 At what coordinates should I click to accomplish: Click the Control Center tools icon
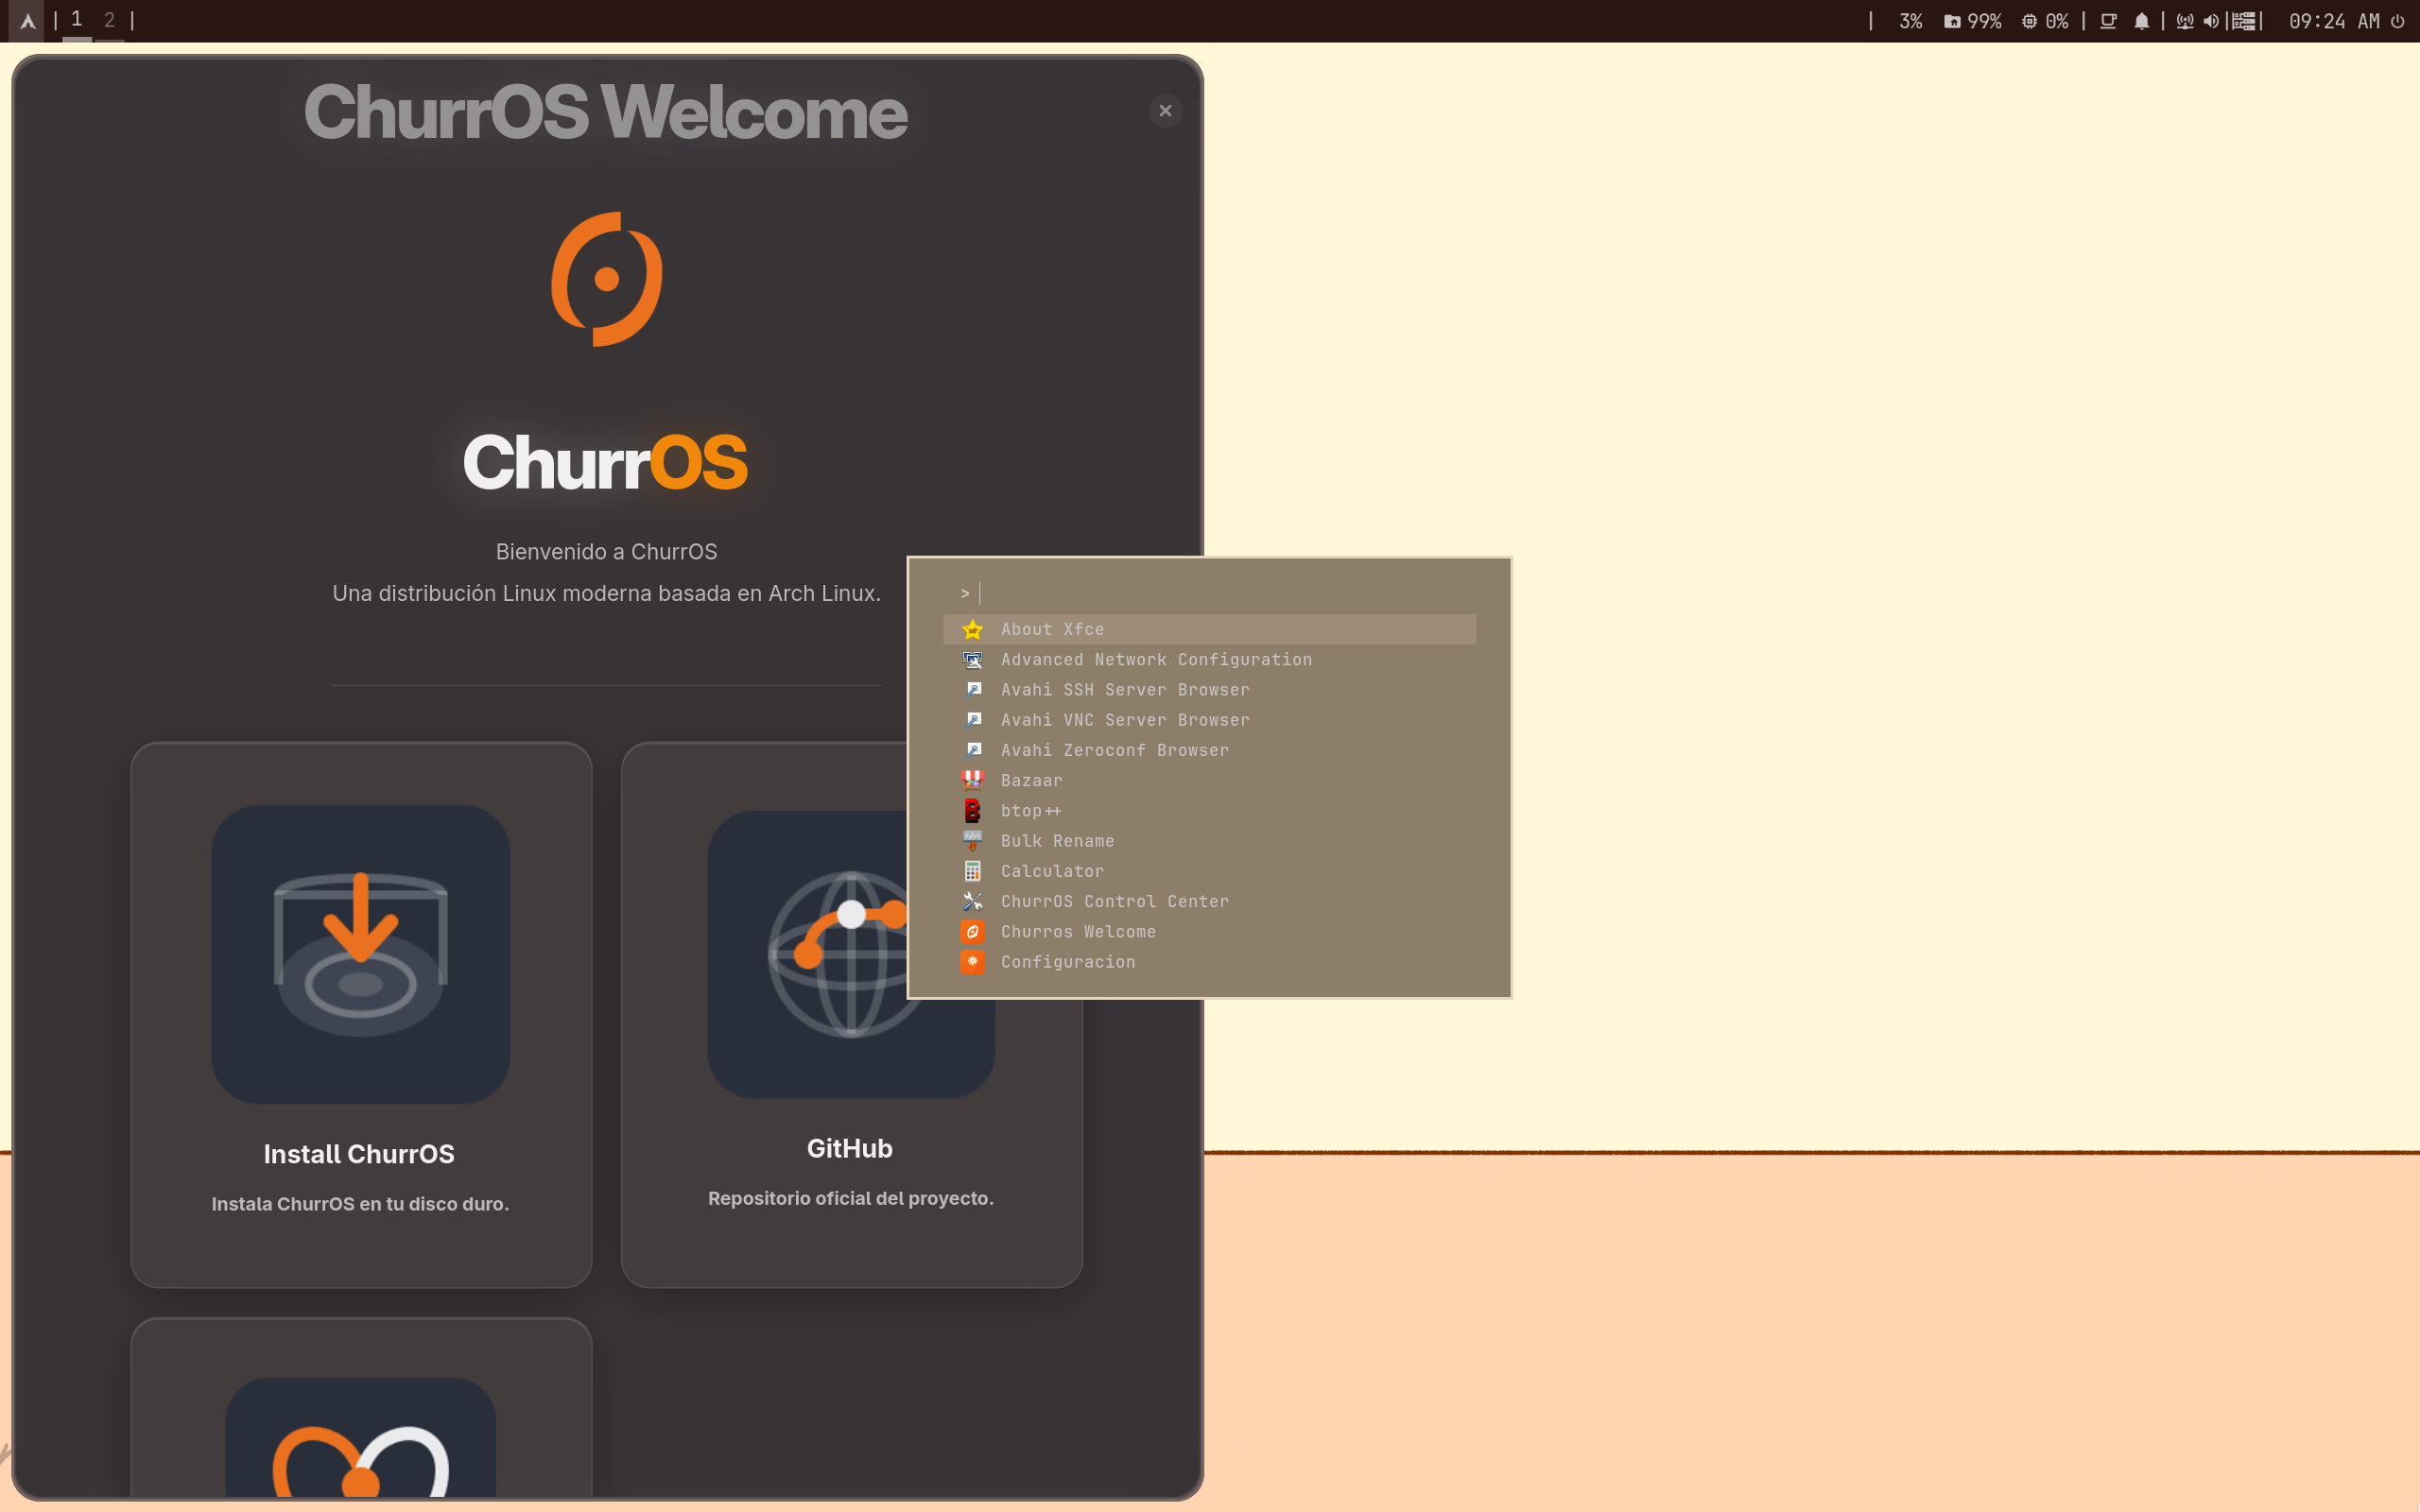click(x=972, y=901)
